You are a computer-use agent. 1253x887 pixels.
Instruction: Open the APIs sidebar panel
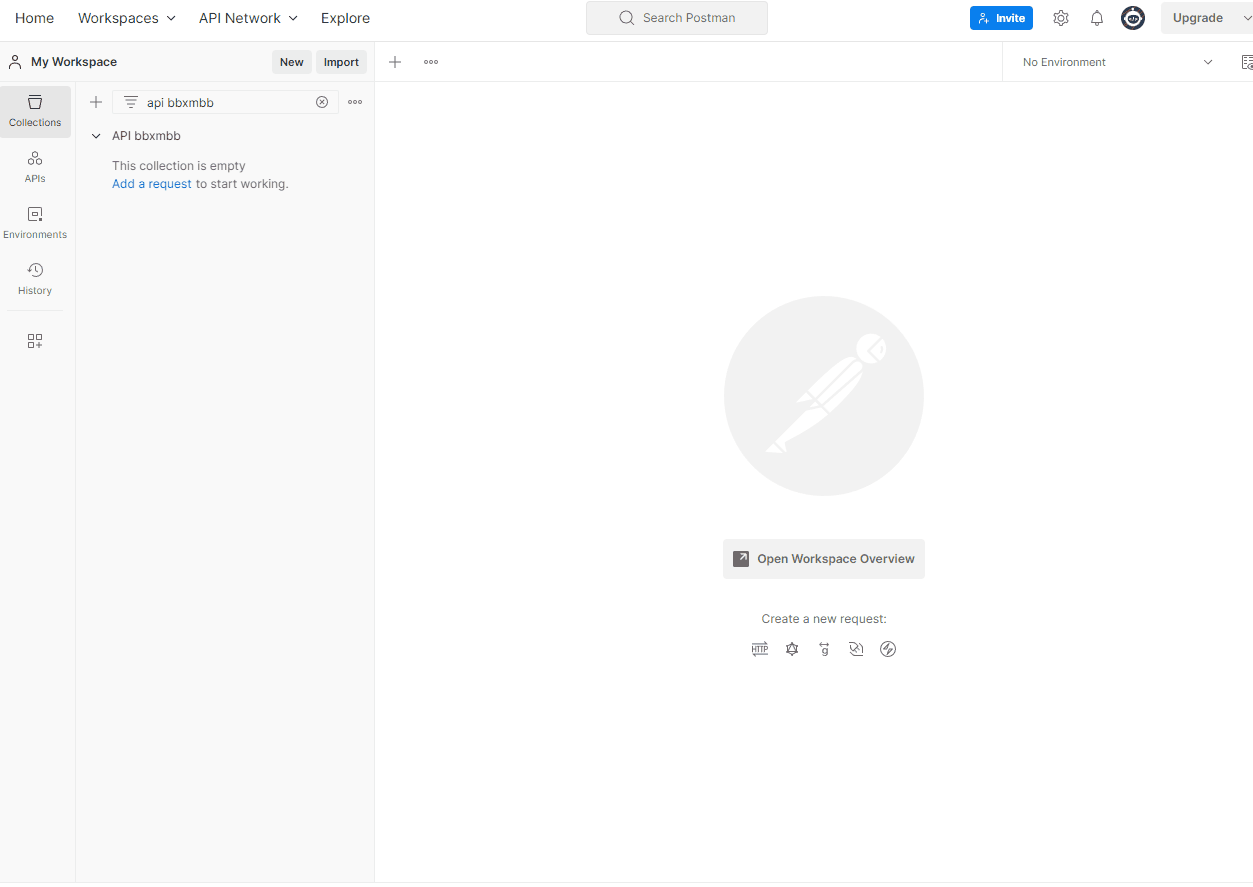click(35, 167)
